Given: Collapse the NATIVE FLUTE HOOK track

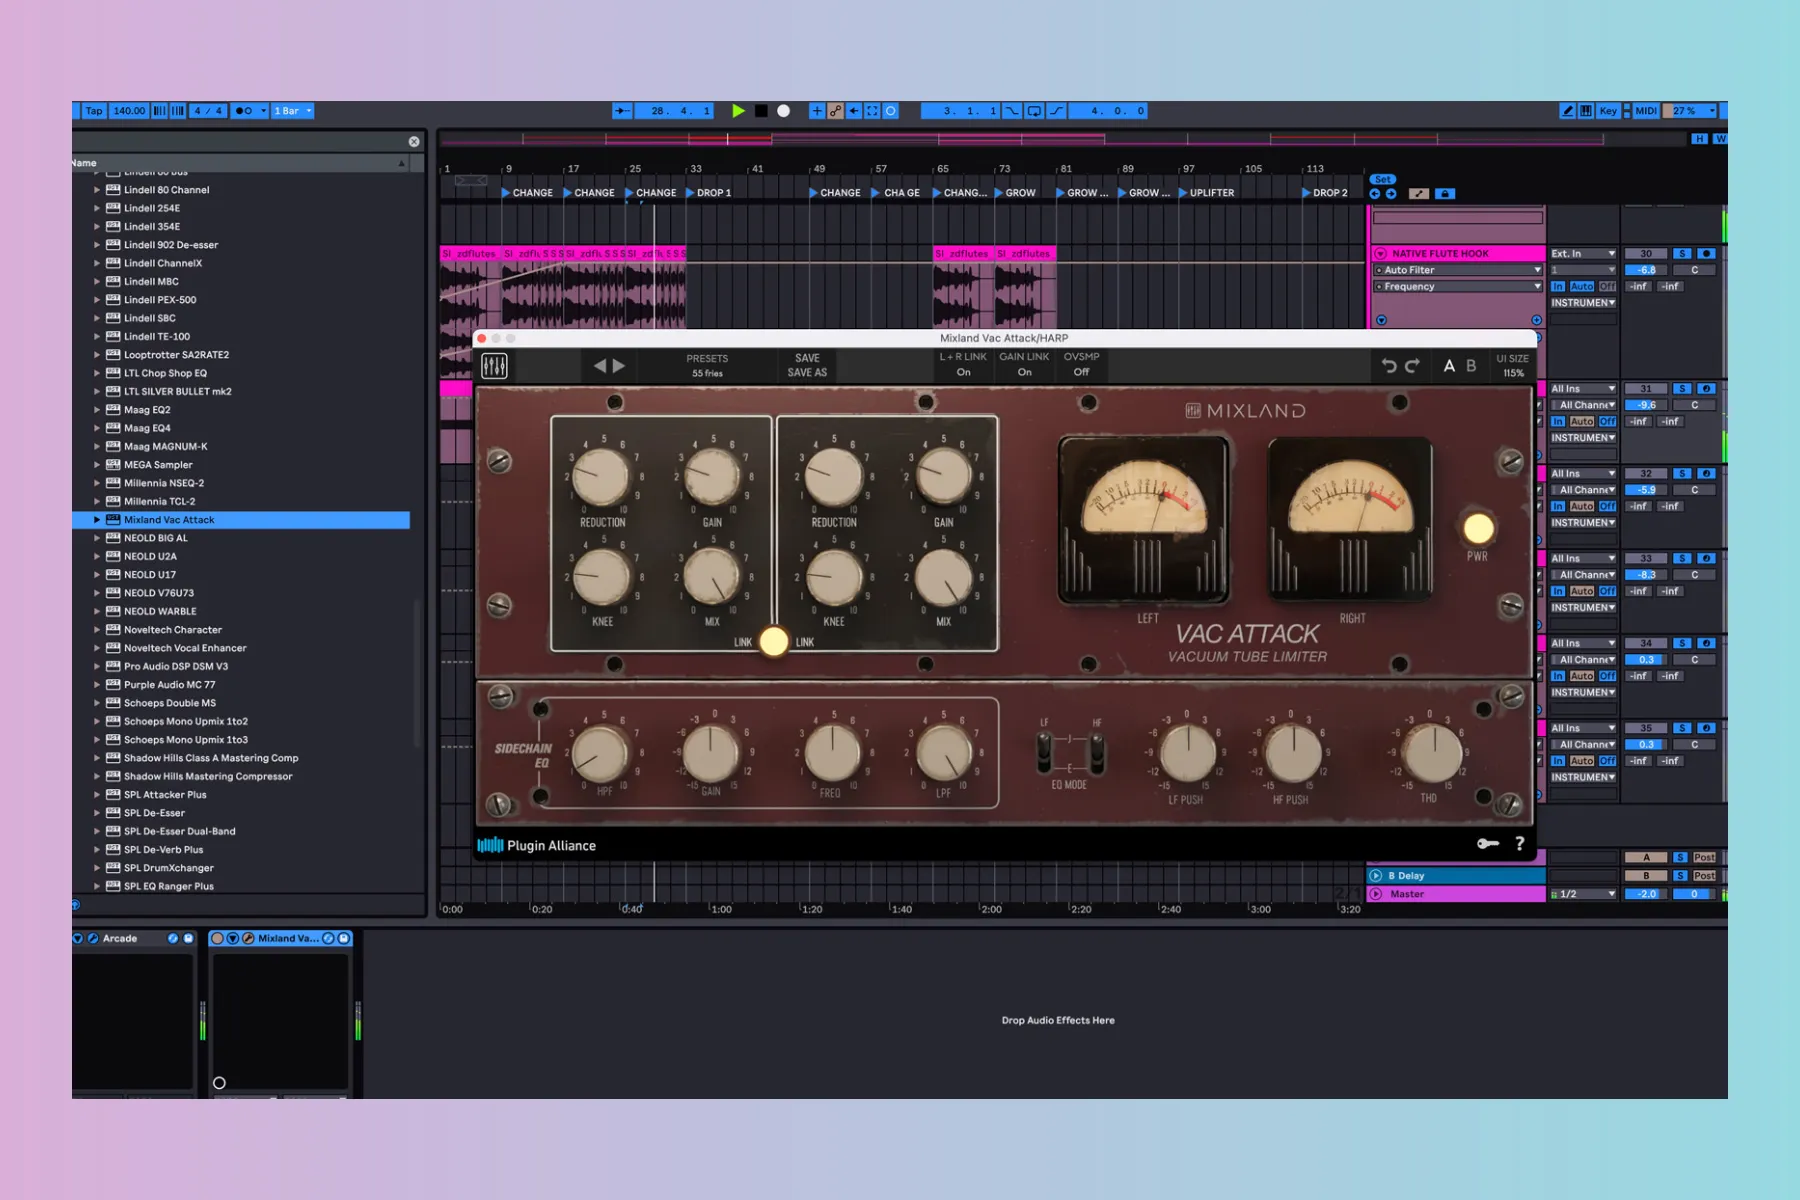Looking at the screenshot, I should pos(1381,254).
